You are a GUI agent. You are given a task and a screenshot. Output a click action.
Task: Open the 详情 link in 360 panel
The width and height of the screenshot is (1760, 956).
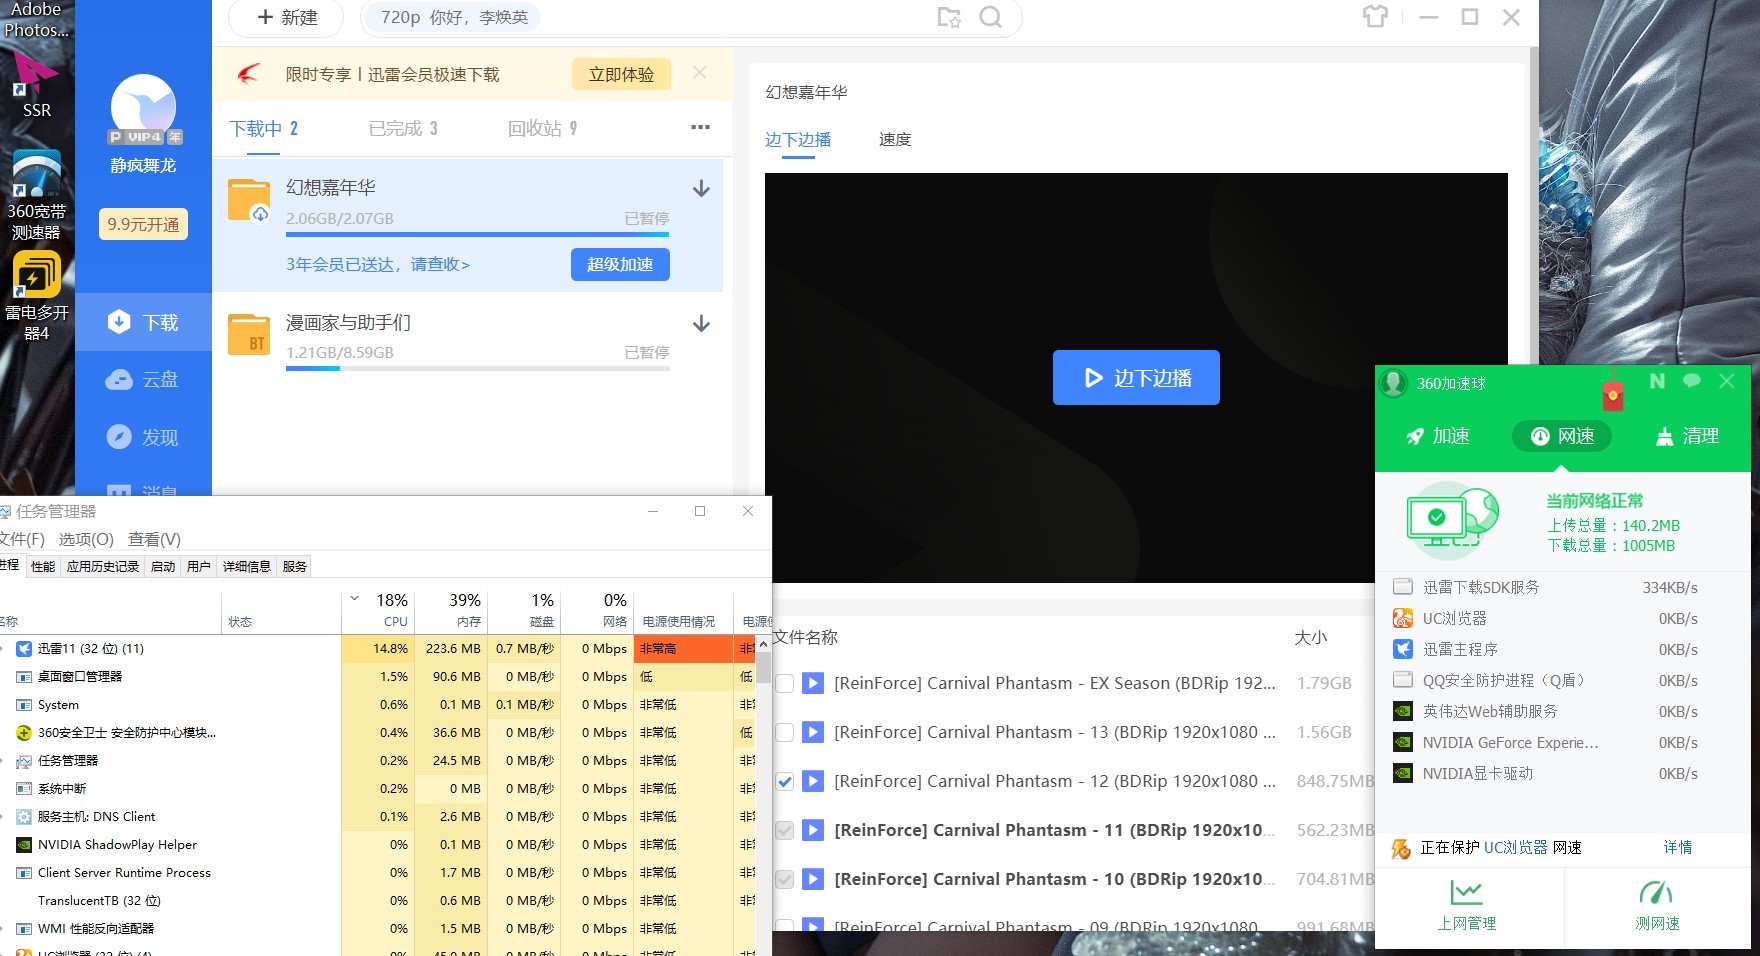tap(1677, 848)
